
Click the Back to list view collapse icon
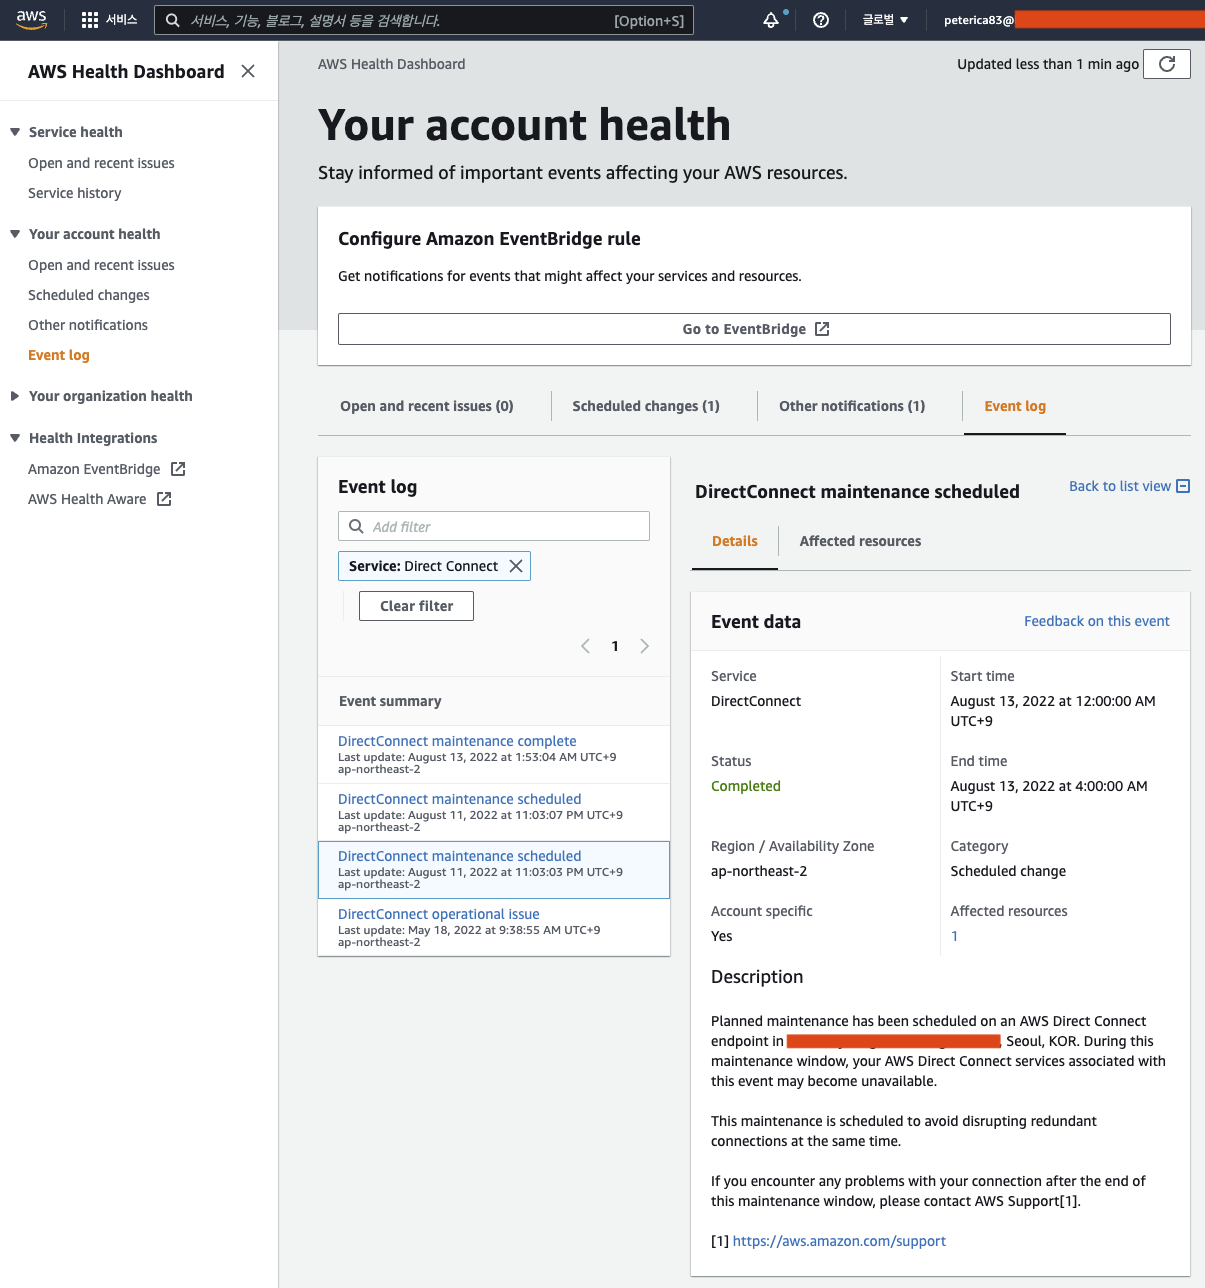pos(1183,486)
